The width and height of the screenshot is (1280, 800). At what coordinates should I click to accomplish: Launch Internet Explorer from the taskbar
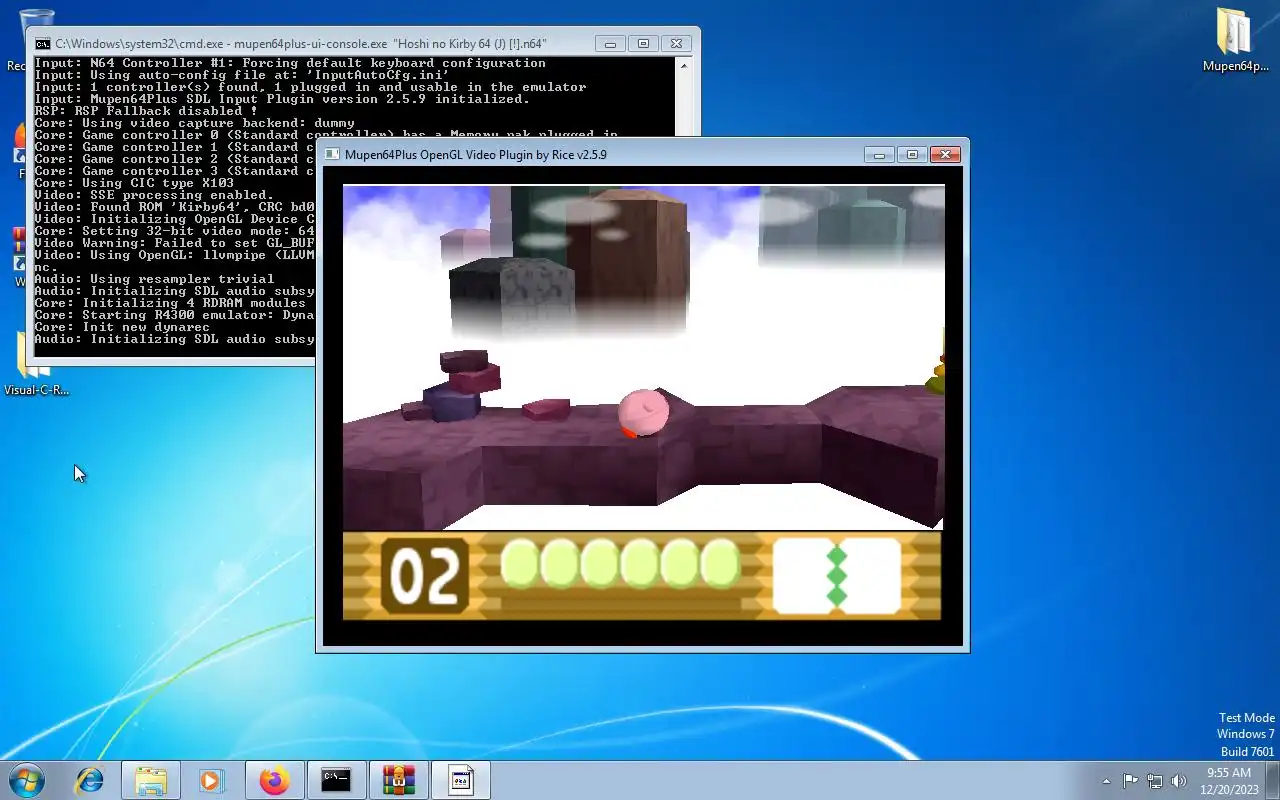coord(90,780)
